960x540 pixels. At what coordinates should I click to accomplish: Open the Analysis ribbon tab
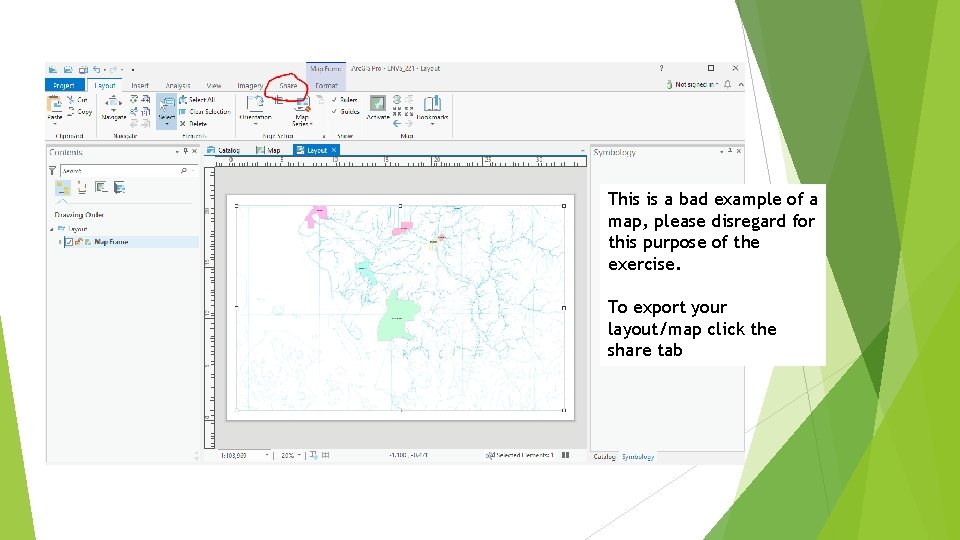click(x=178, y=85)
